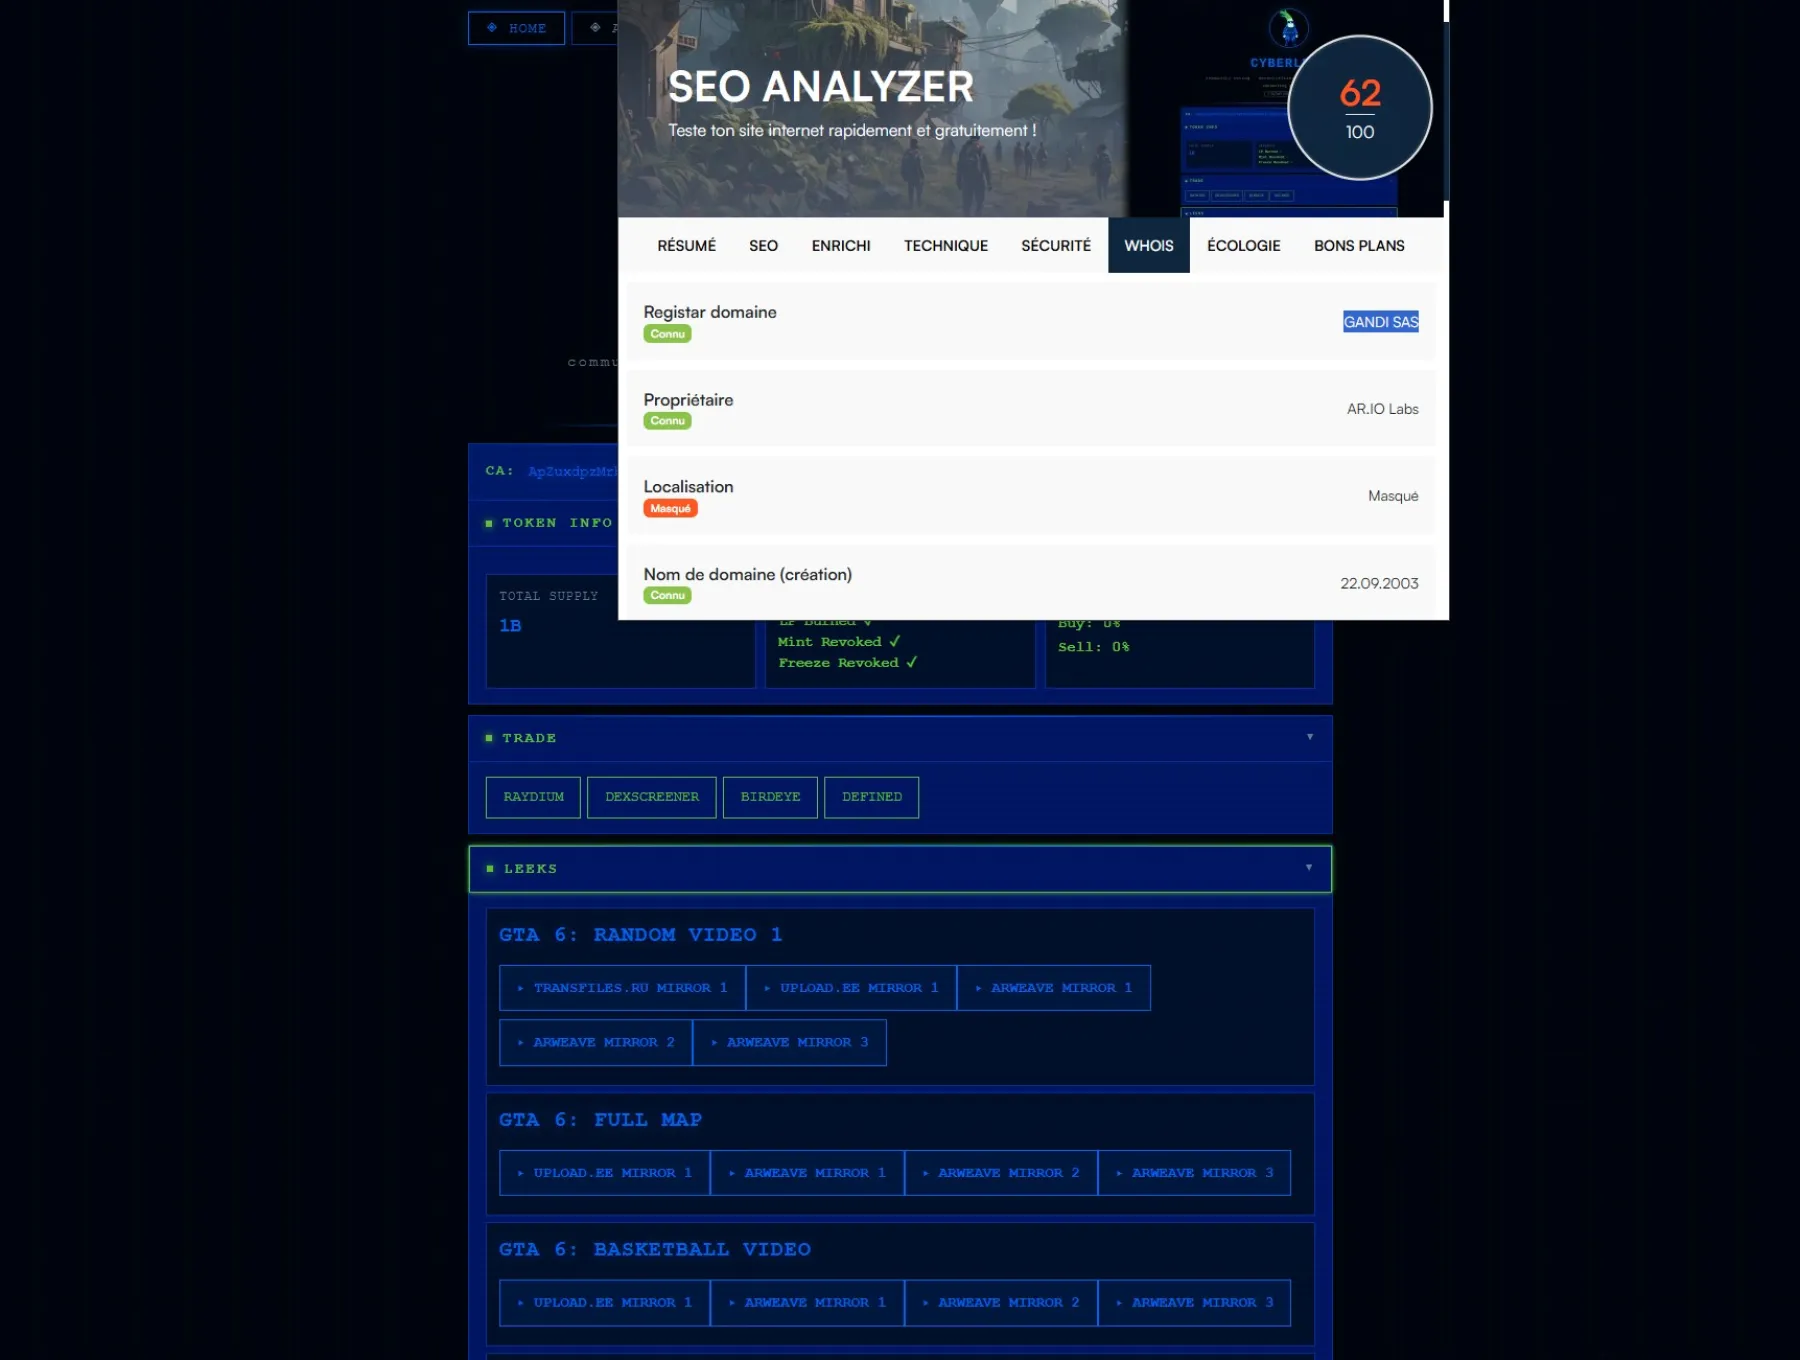The image size is (1800, 1360).
Task: Open UPLOAD.EE MIRROR 1 under Basketball Video
Action: (604, 1303)
